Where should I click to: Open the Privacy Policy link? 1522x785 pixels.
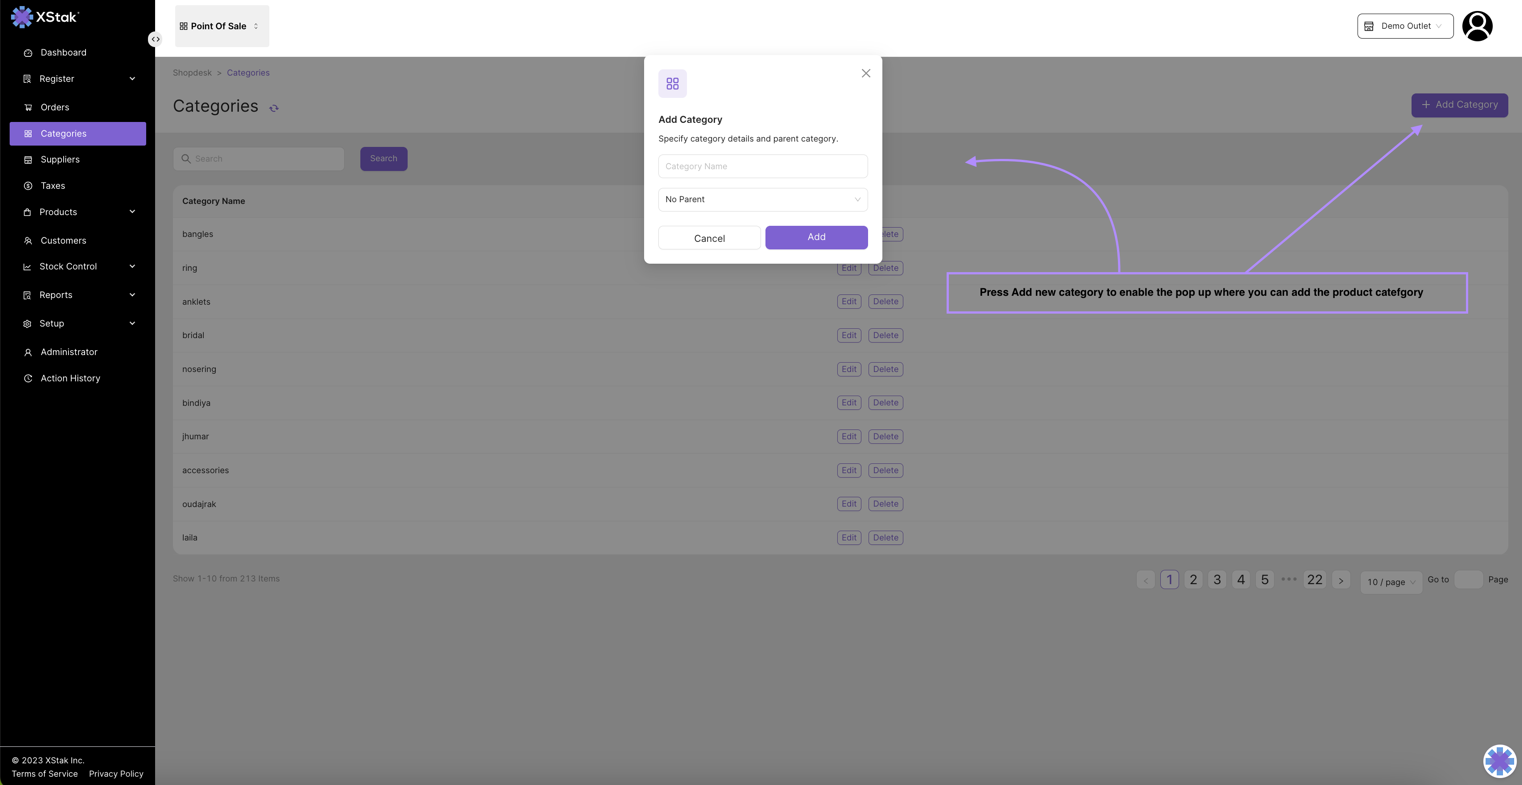pos(116,774)
